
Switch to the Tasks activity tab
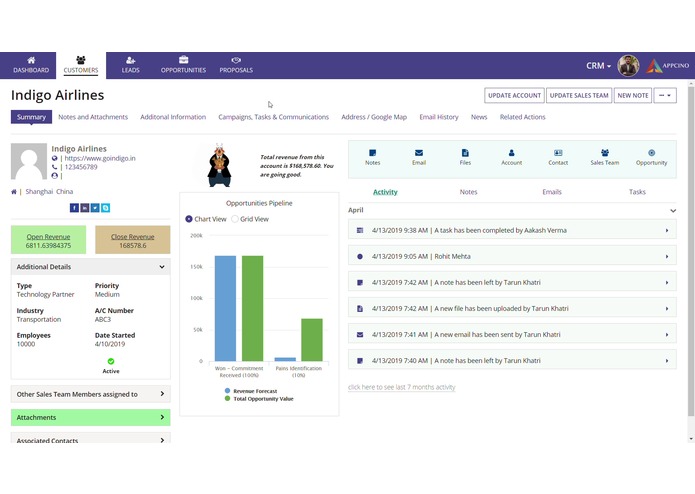point(637,192)
